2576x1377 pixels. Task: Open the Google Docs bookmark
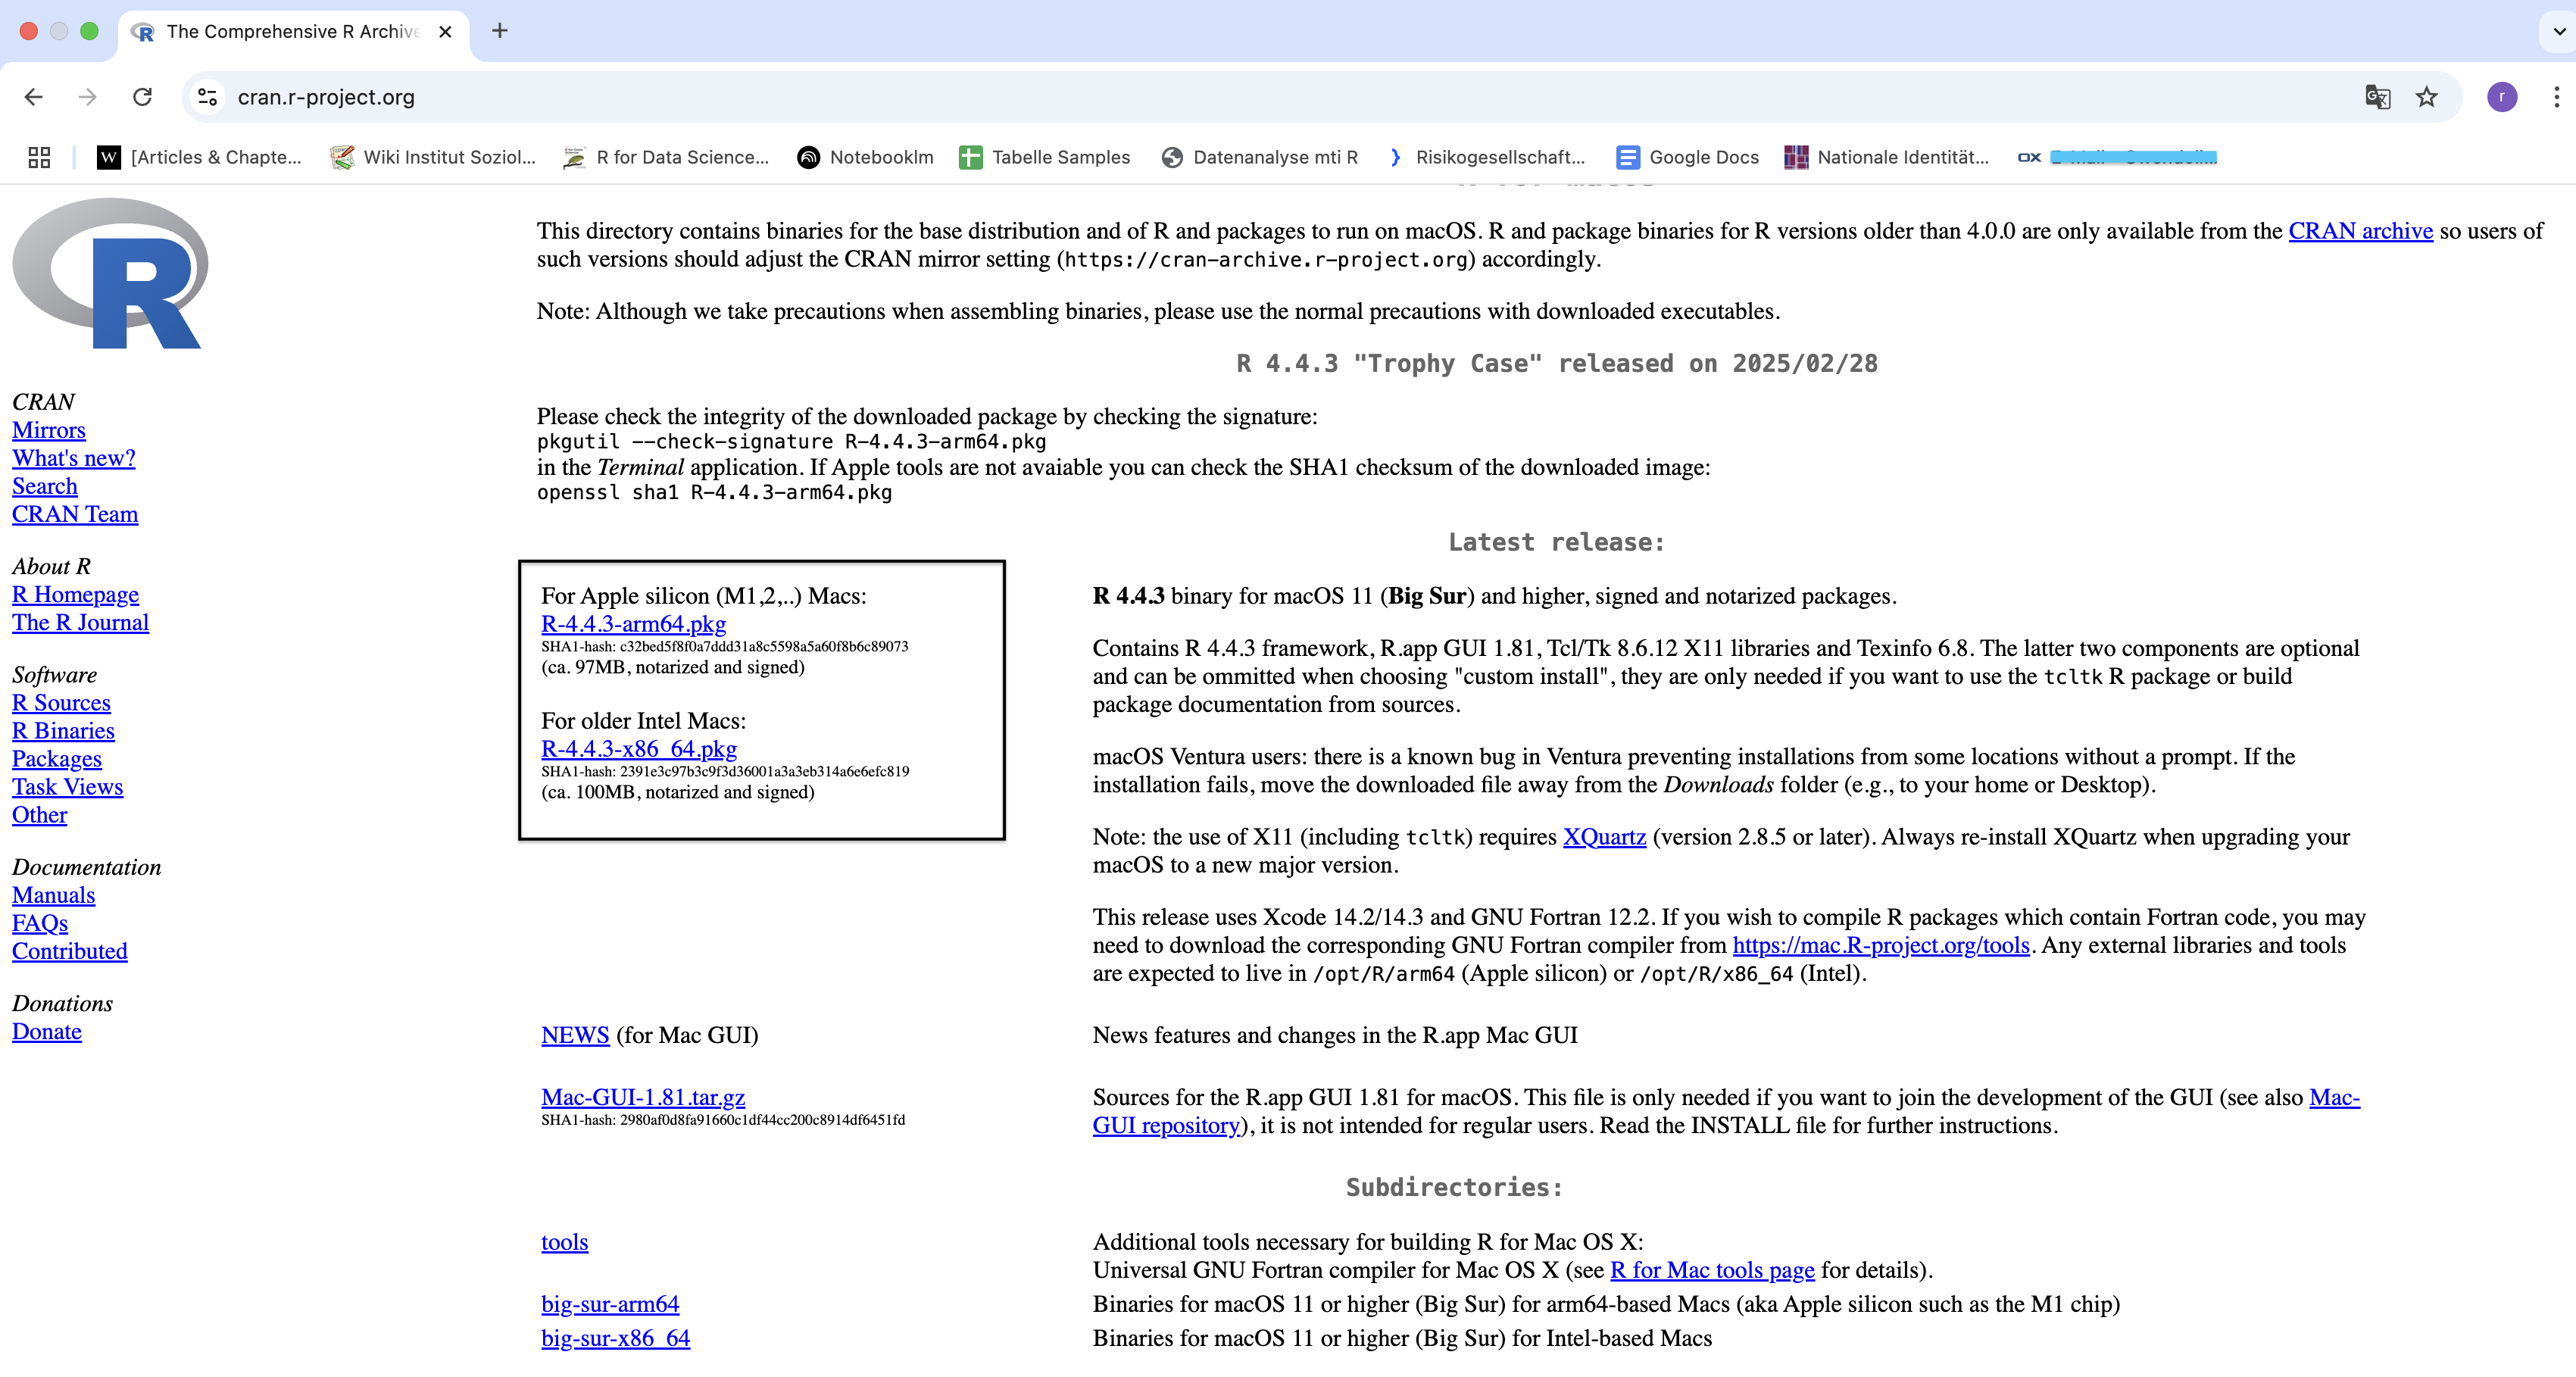[1688, 157]
